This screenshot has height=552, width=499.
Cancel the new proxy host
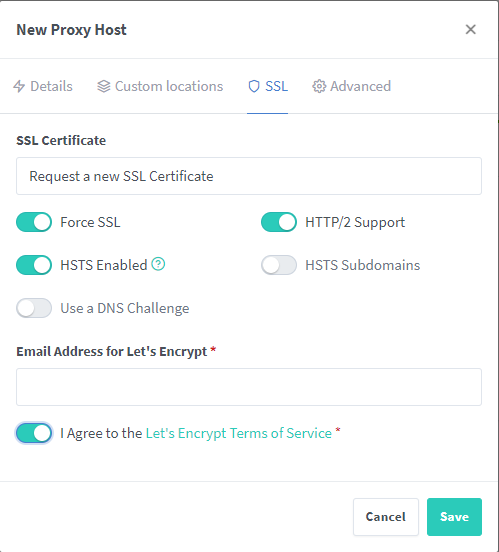click(386, 517)
